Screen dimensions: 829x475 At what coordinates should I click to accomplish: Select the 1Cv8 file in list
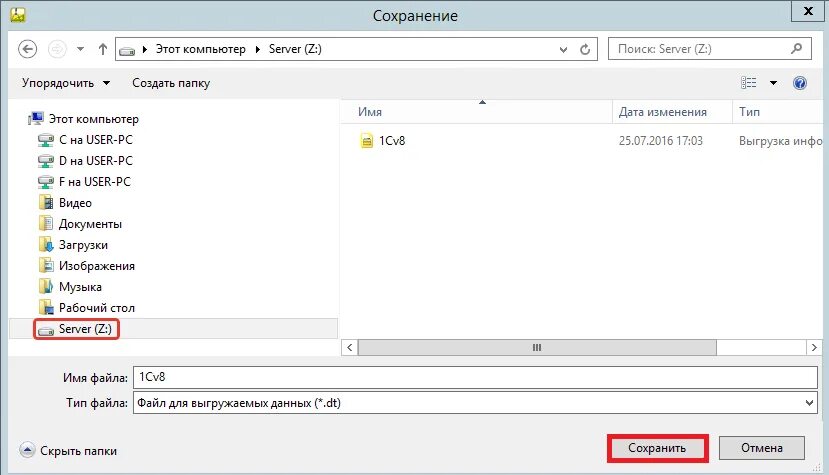click(392, 141)
